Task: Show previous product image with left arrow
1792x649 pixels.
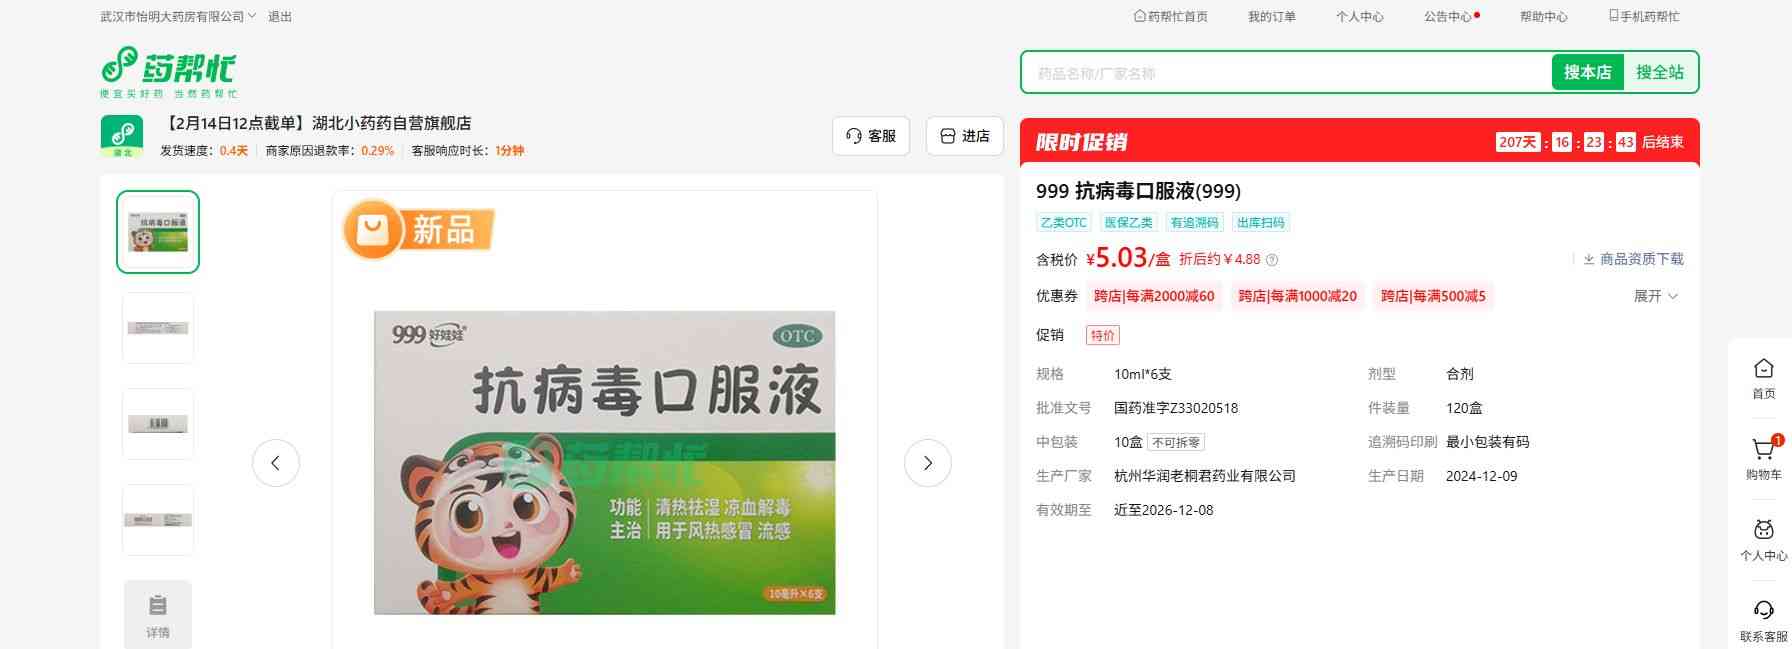Action: [276, 463]
